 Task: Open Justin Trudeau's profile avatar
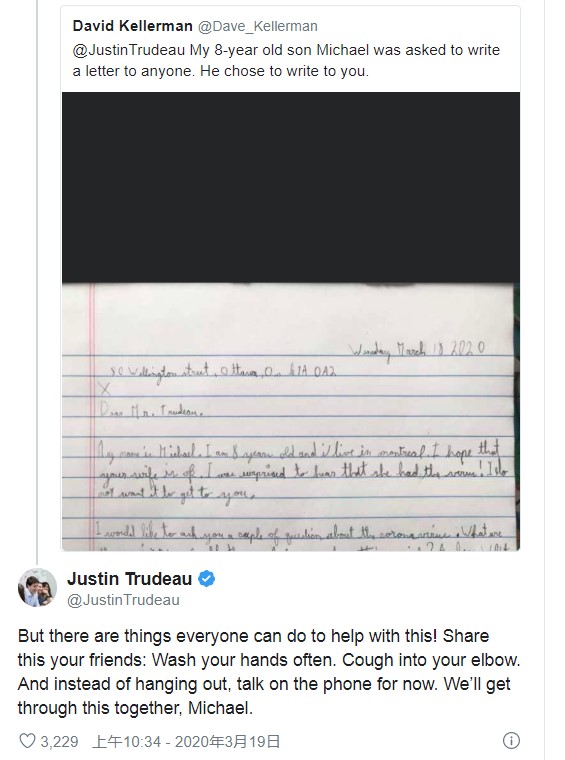pyautogui.click(x=37, y=587)
